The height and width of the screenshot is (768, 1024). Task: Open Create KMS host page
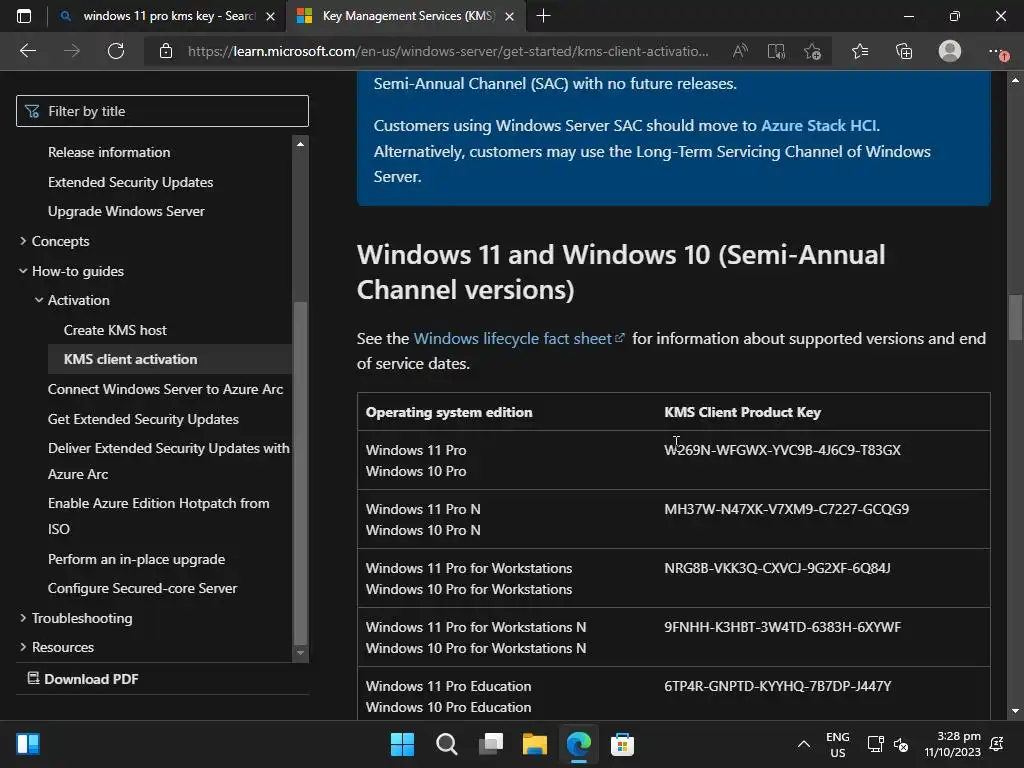(x=115, y=330)
